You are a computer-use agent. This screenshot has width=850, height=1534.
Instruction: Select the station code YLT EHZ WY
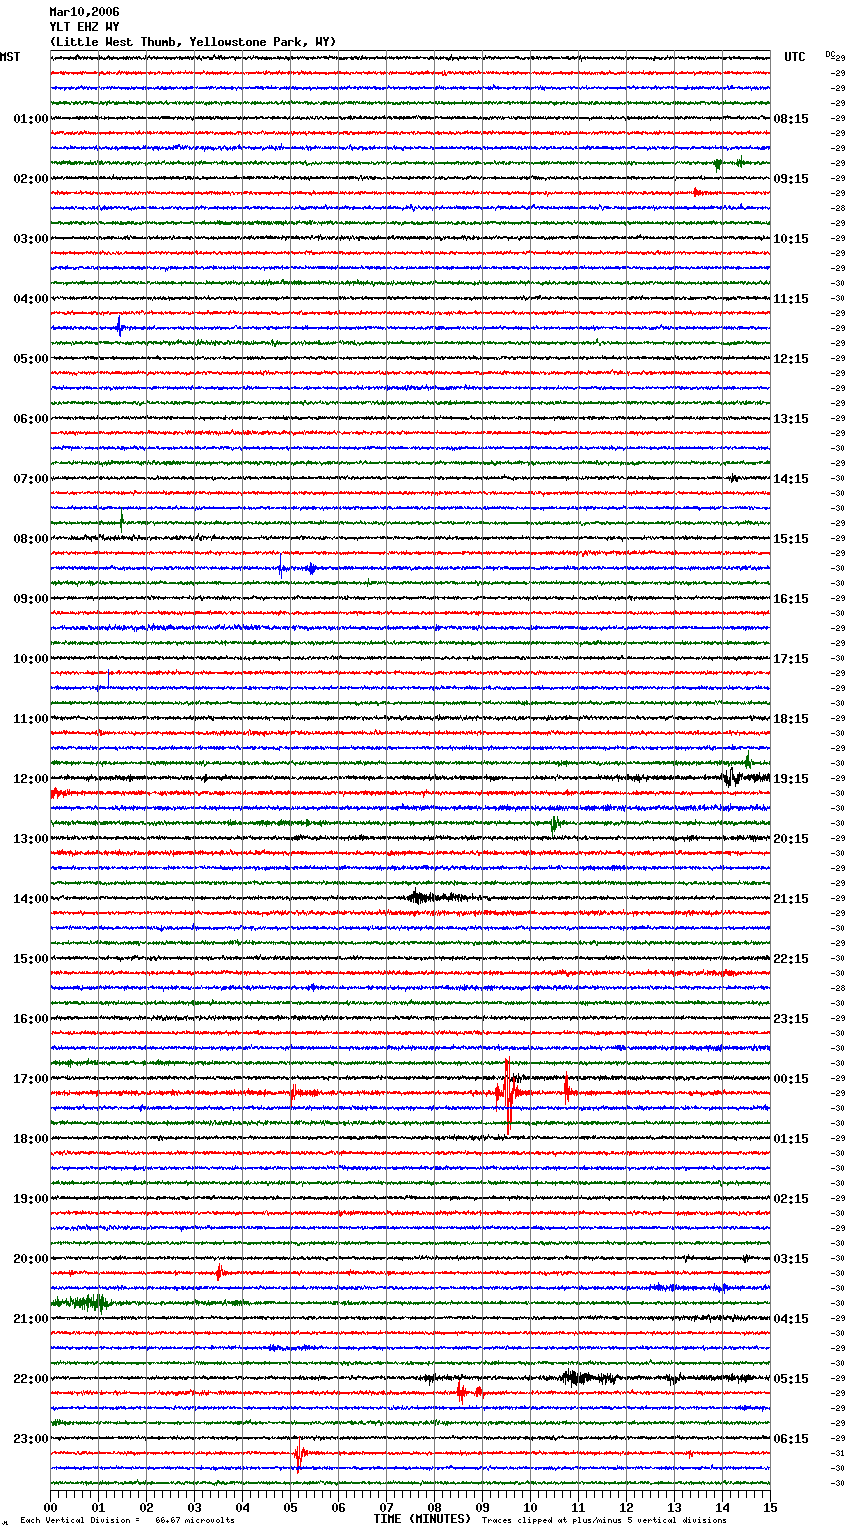point(84,27)
